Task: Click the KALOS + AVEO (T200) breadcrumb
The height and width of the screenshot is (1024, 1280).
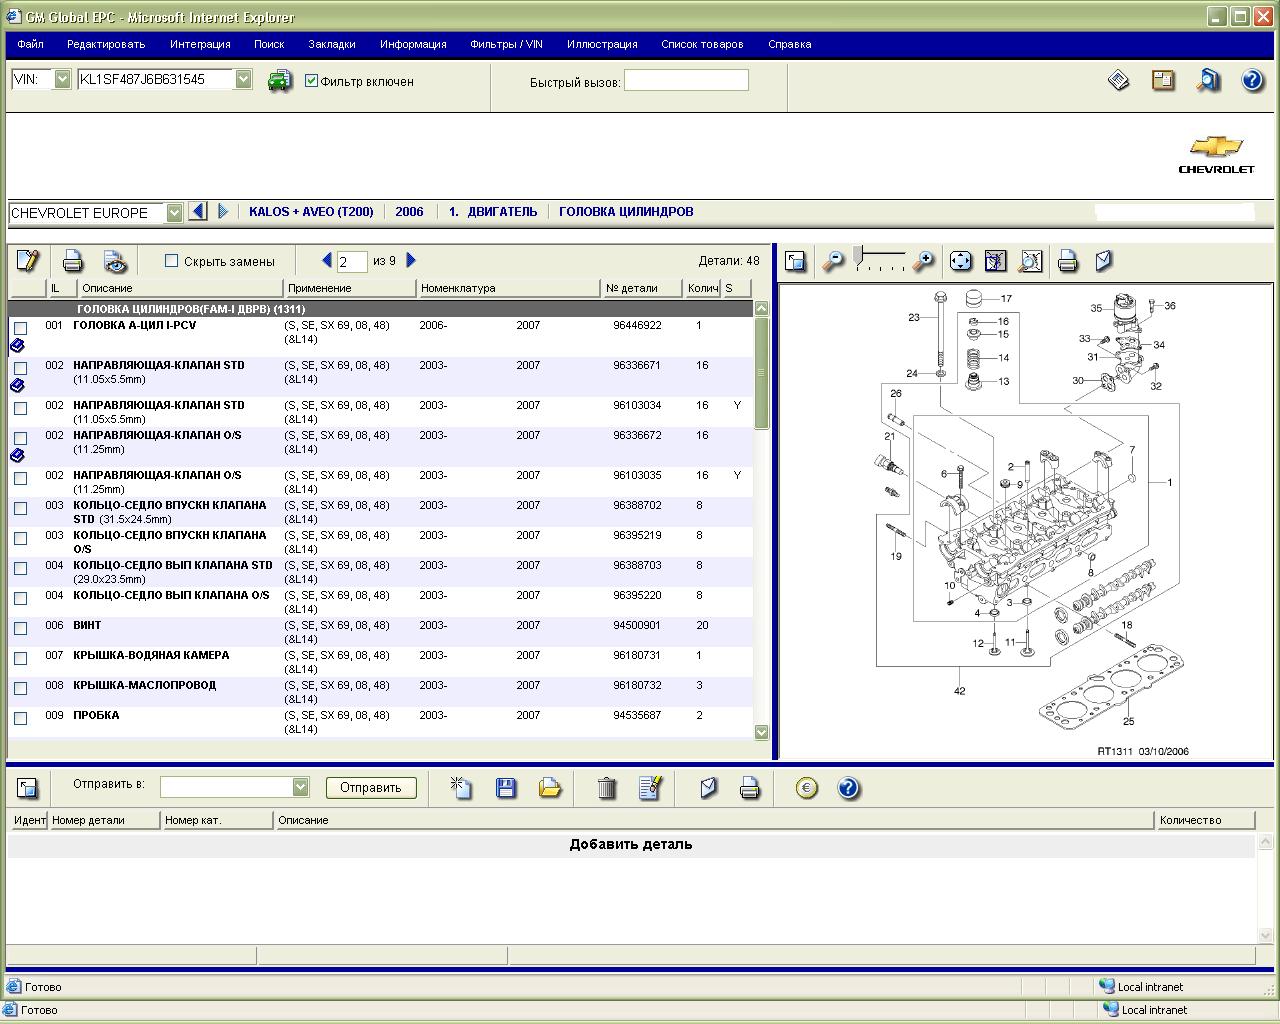Action: point(311,212)
